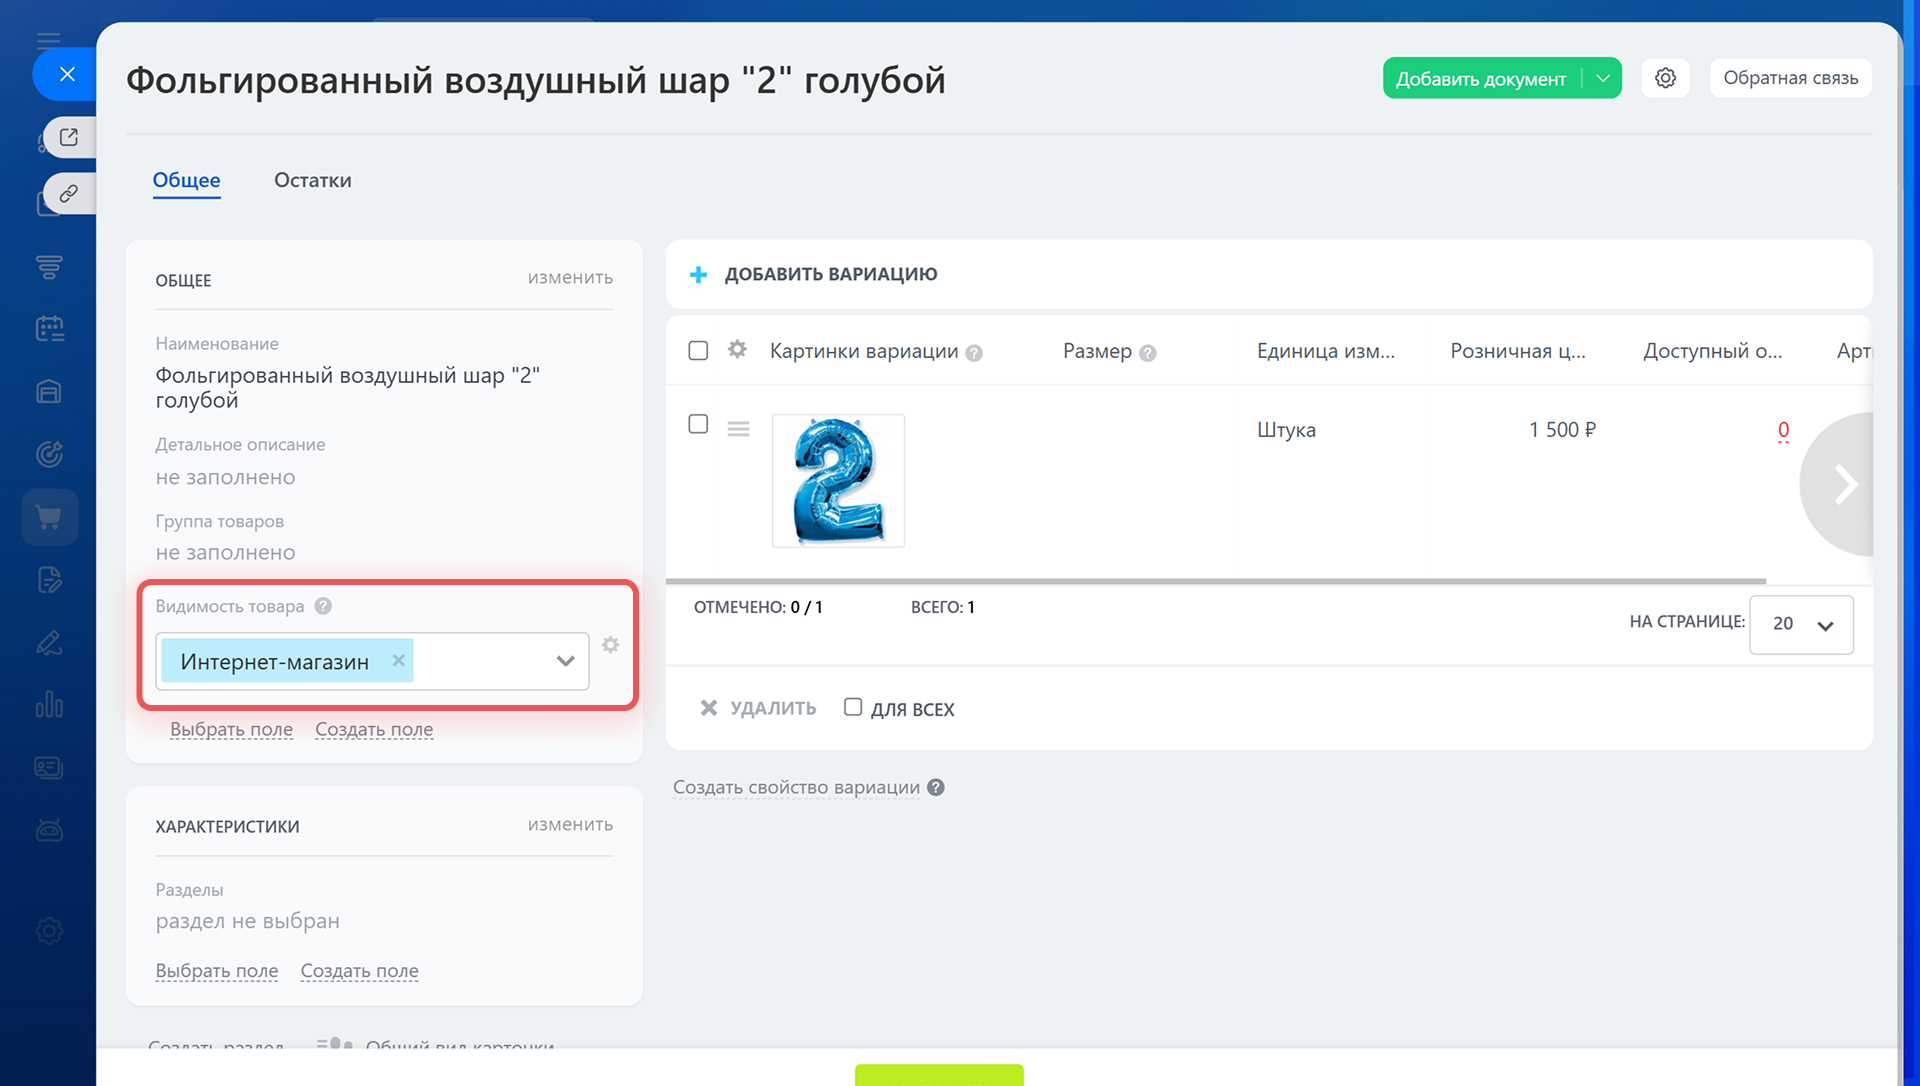
Task: Switch to the Остатки tab
Action: point(312,180)
